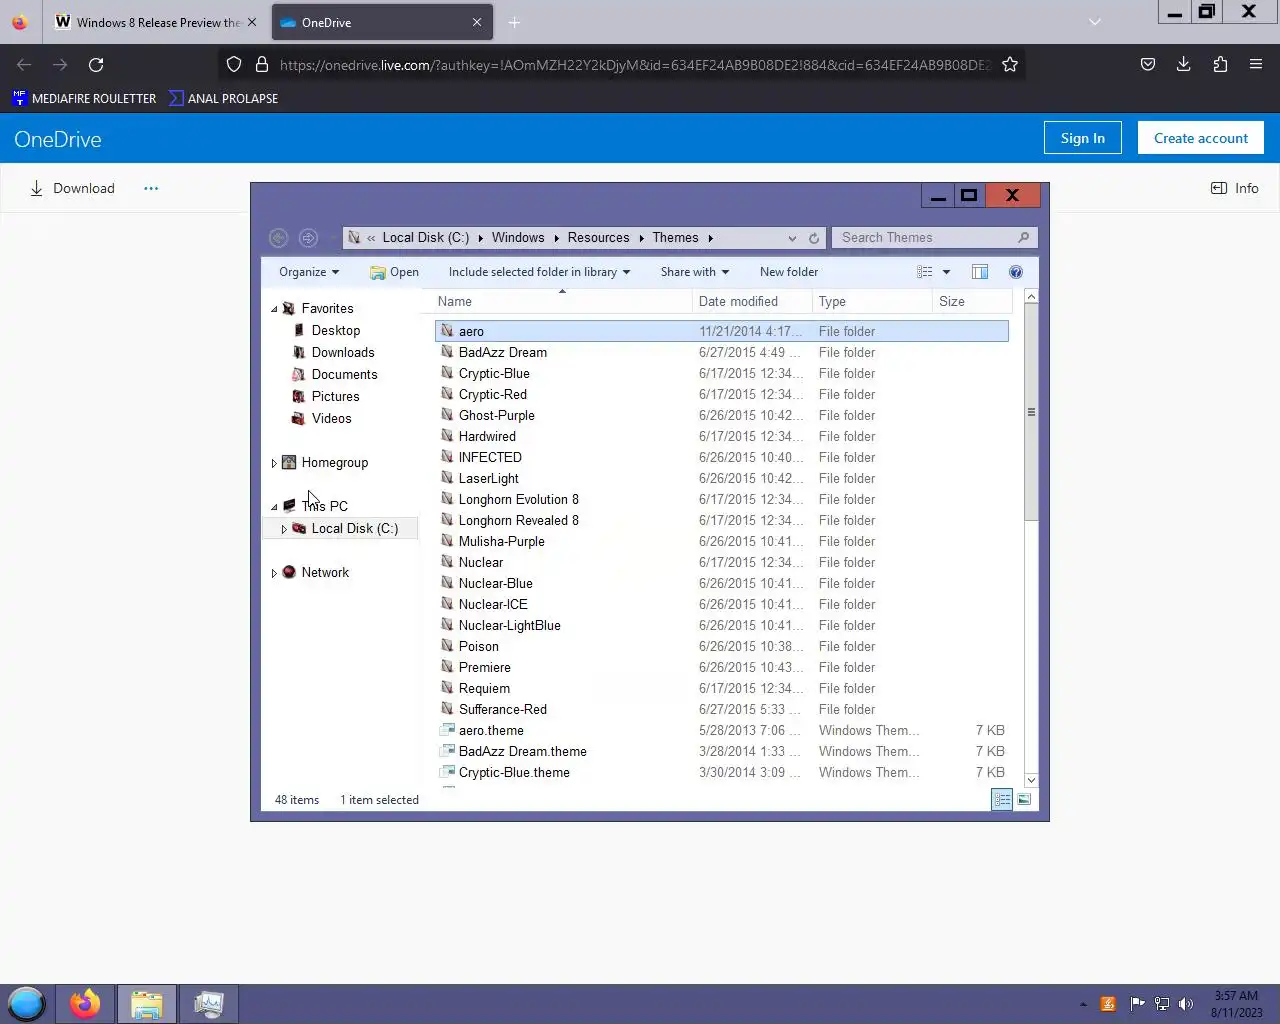Switch to details view icon at bottom
The width and height of the screenshot is (1280, 1024).
pyautogui.click(x=1001, y=799)
